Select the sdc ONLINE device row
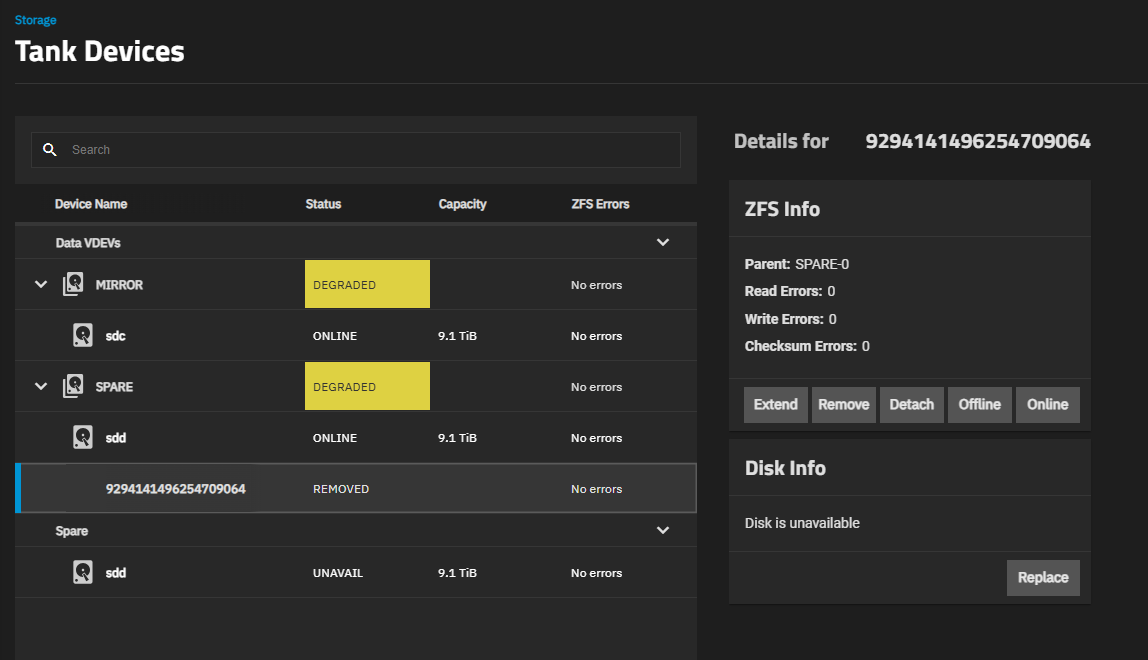 [x=356, y=336]
